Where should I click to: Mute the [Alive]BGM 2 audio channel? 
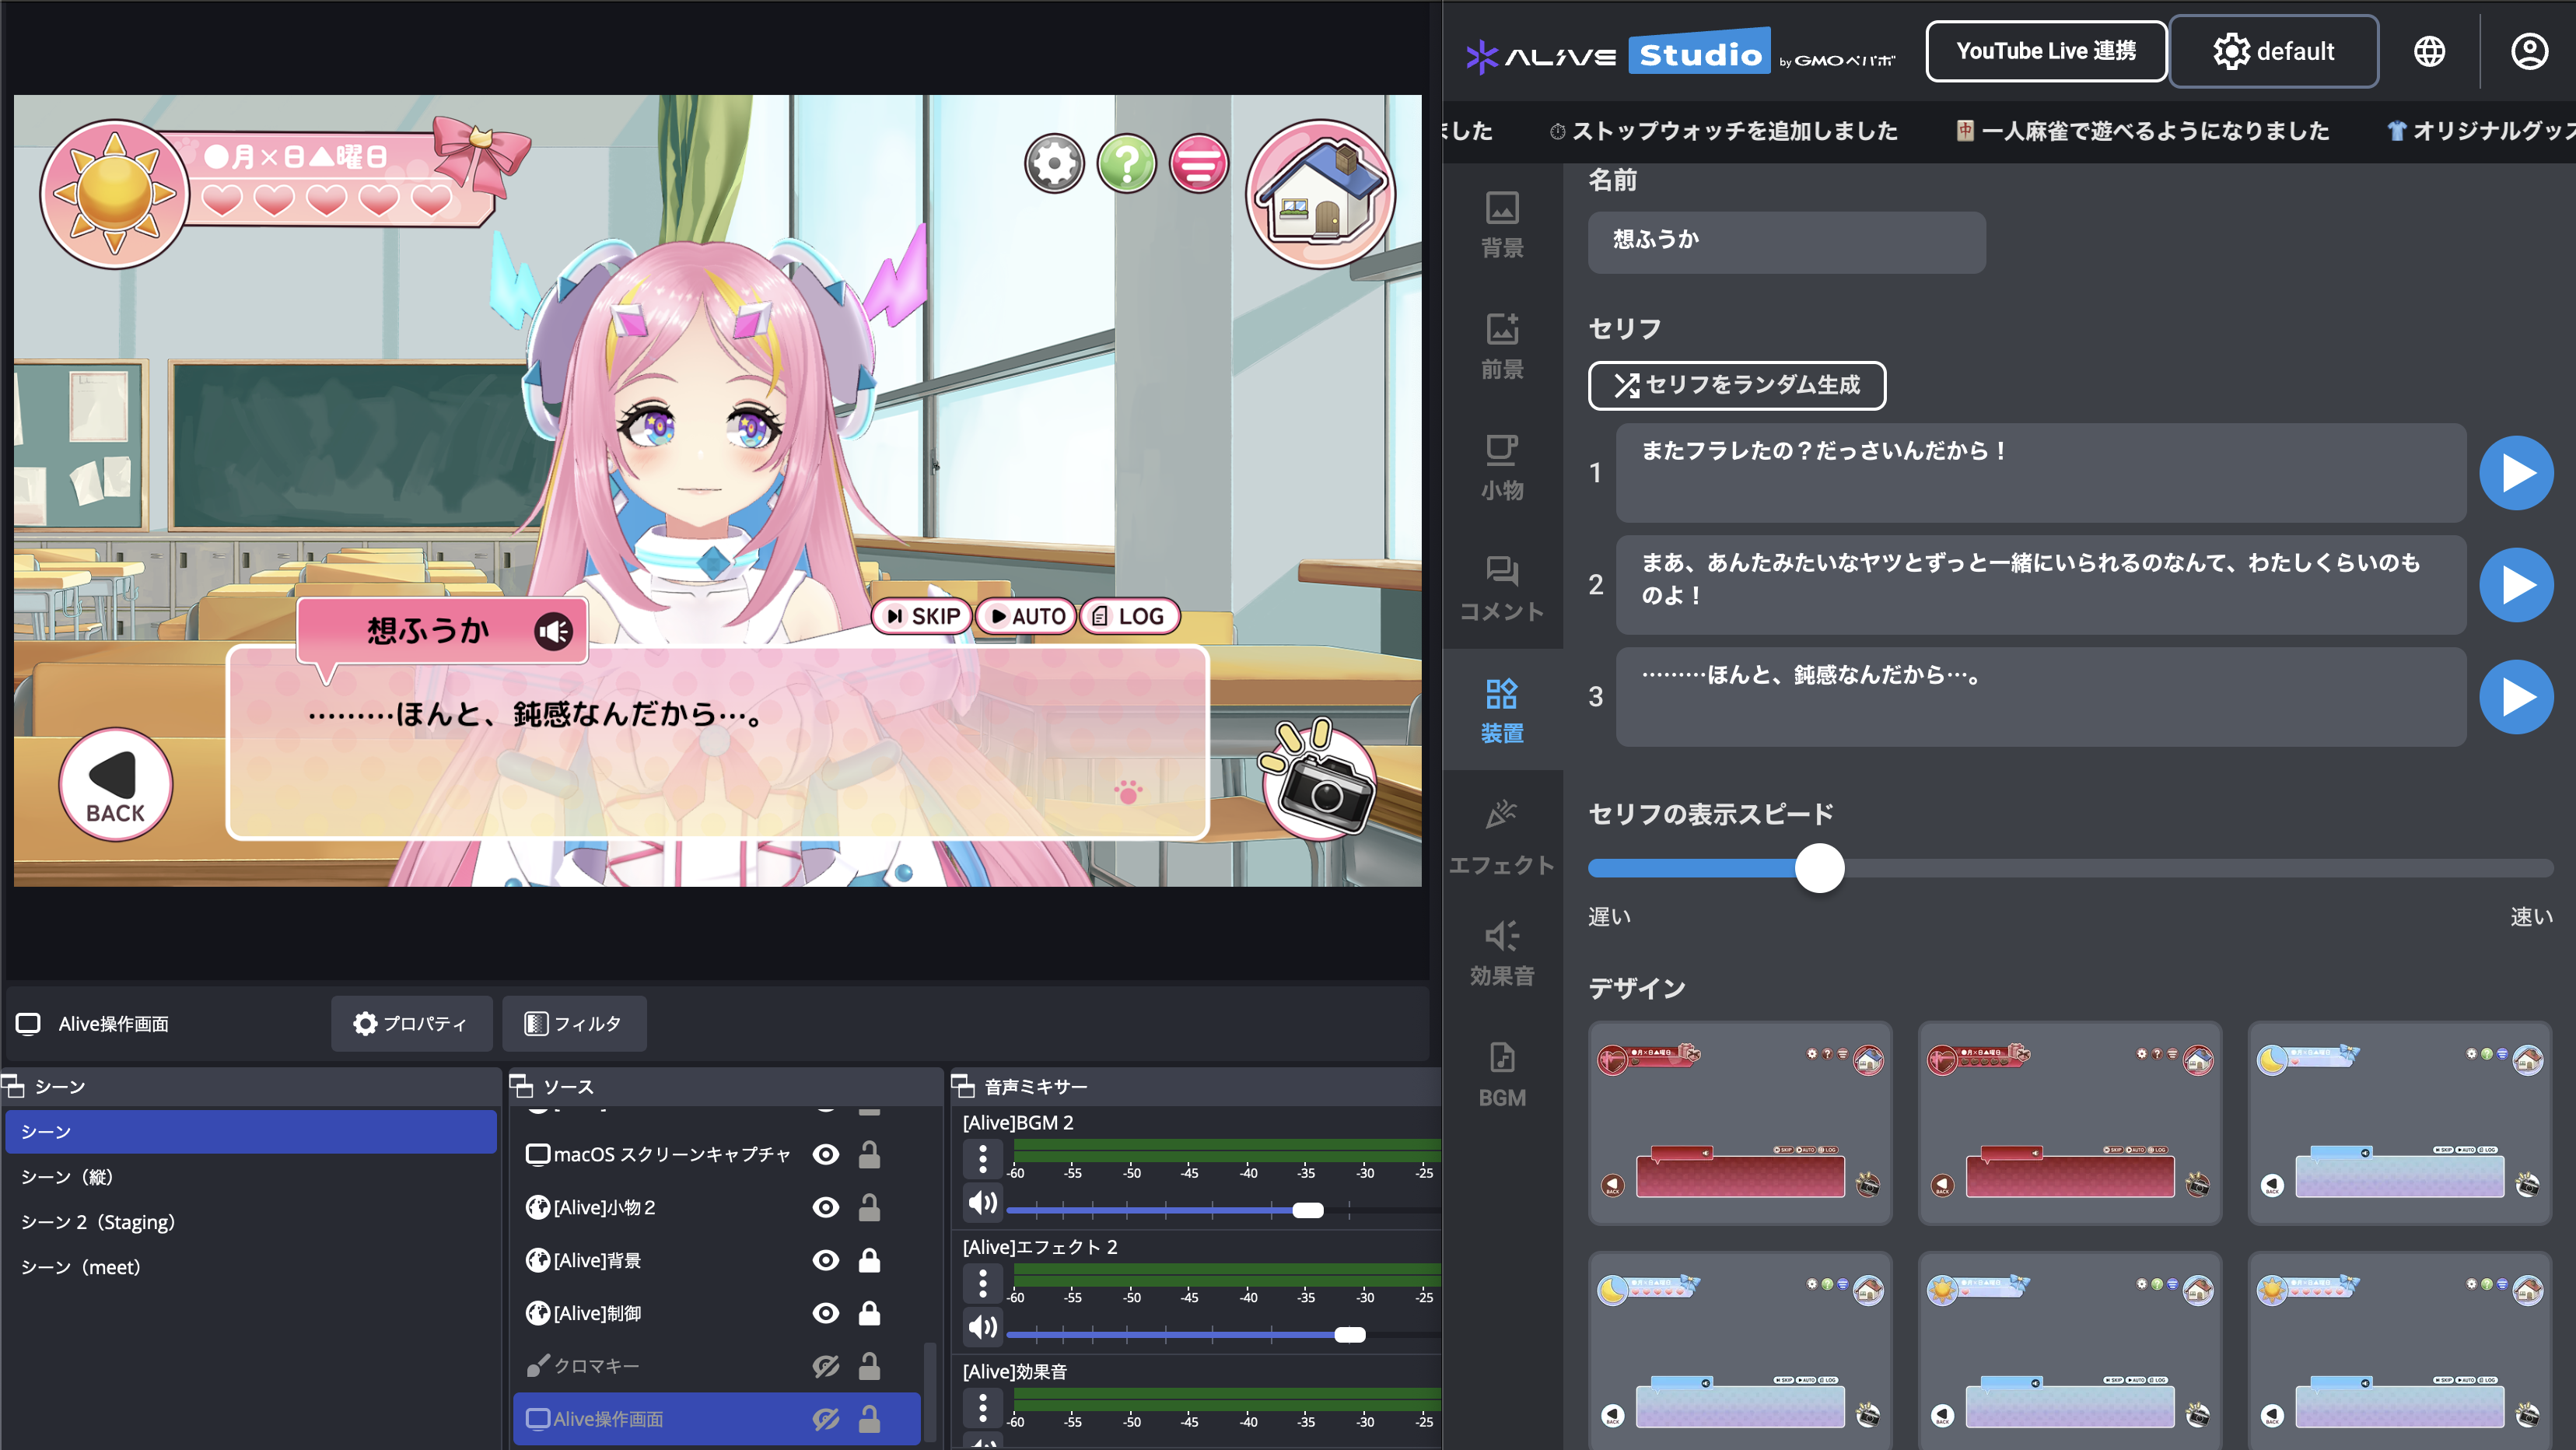[x=982, y=1202]
